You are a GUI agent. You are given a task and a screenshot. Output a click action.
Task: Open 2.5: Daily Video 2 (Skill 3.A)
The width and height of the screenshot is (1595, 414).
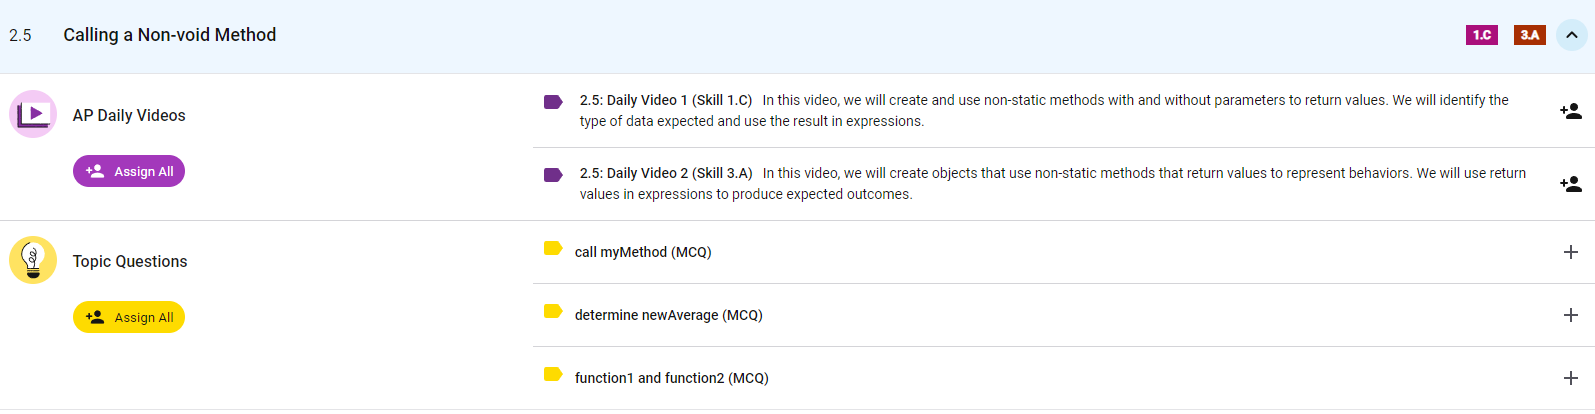(665, 173)
